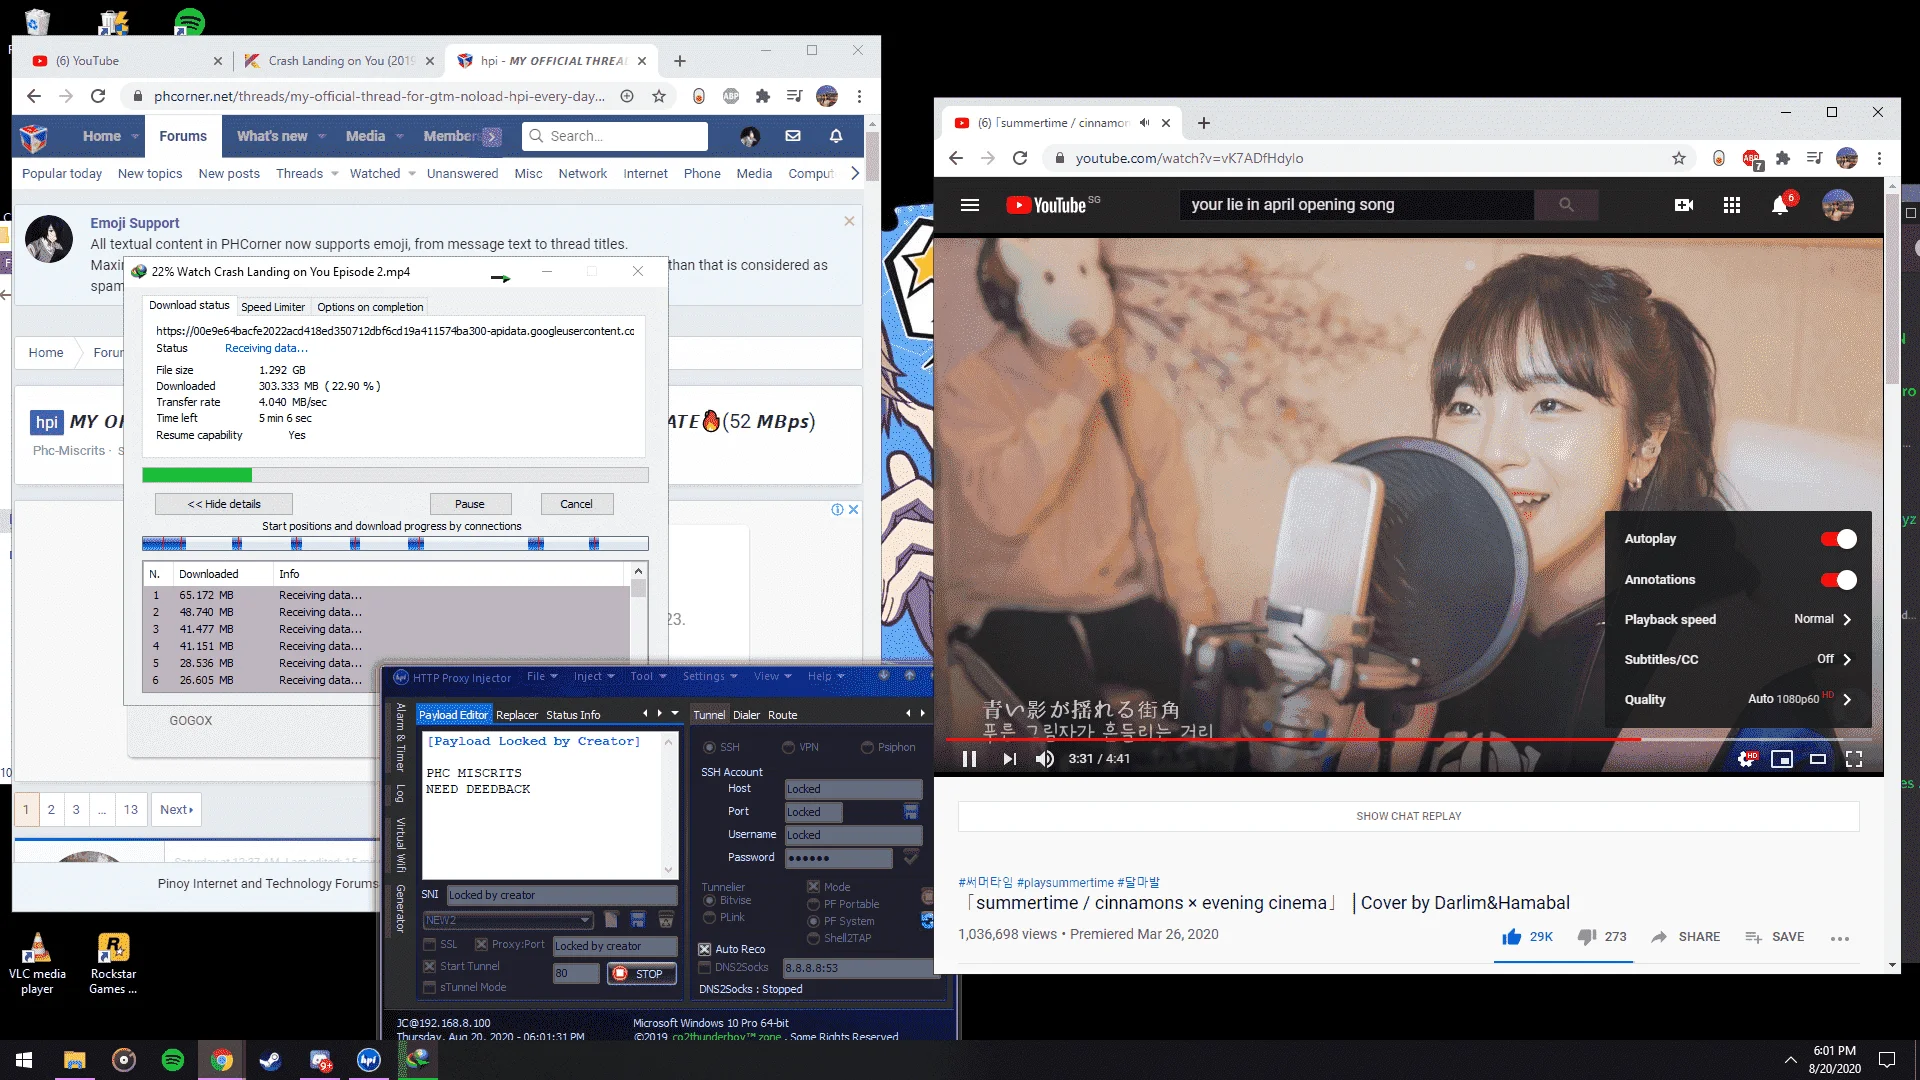Expand the Subtitles/CC option

coord(1738,659)
